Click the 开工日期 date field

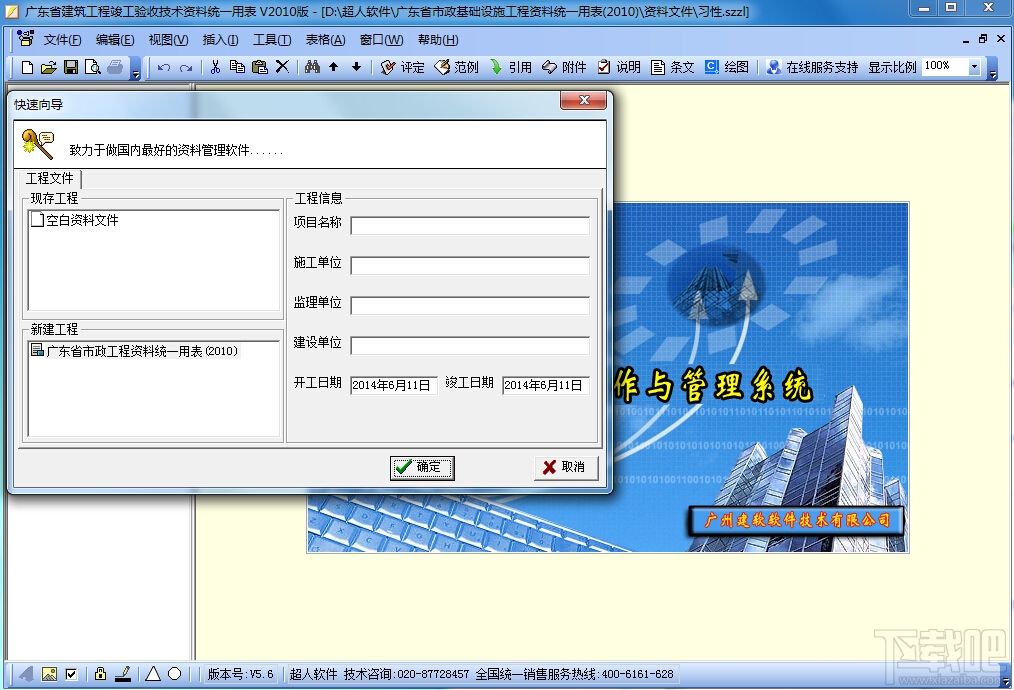(393, 385)
